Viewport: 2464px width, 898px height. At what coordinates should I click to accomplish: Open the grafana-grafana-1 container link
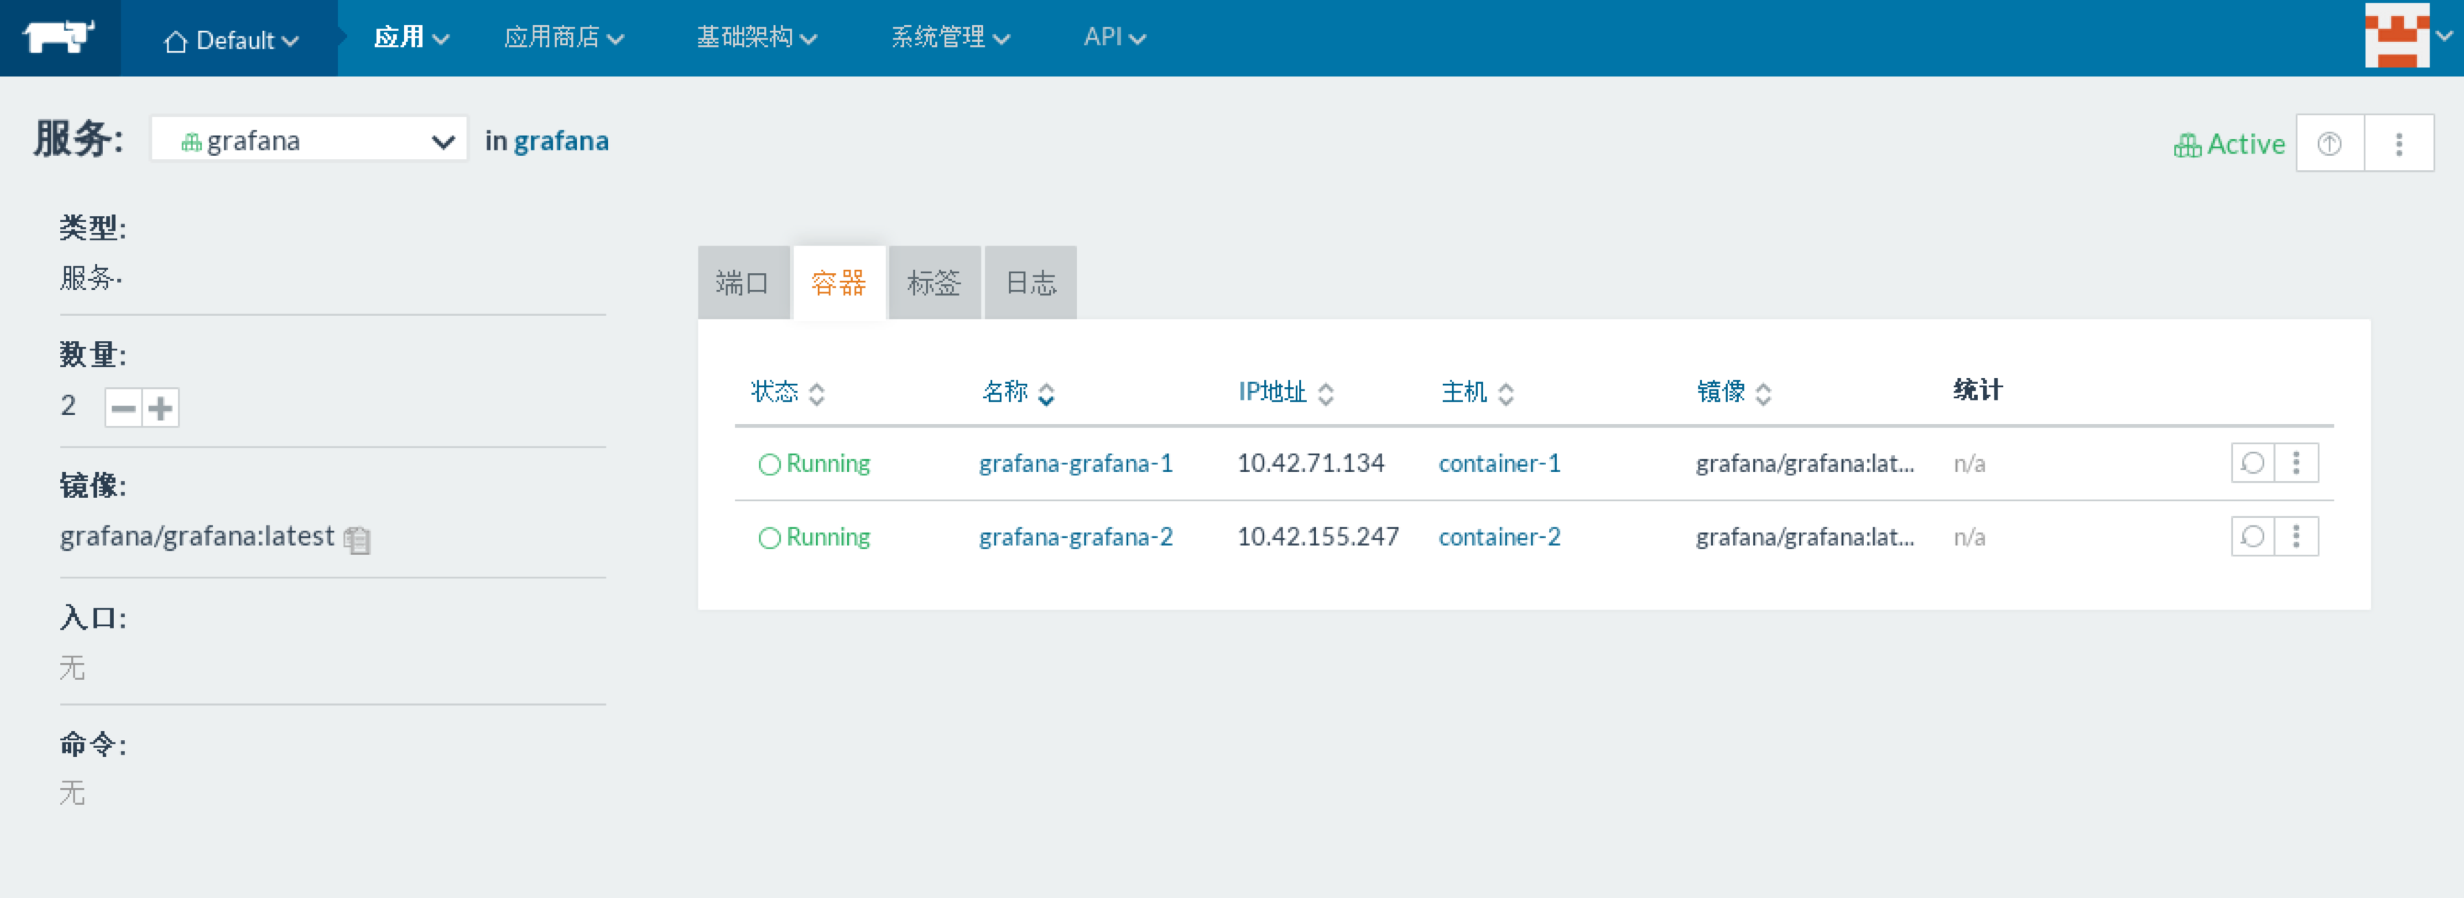[1075, 463]
